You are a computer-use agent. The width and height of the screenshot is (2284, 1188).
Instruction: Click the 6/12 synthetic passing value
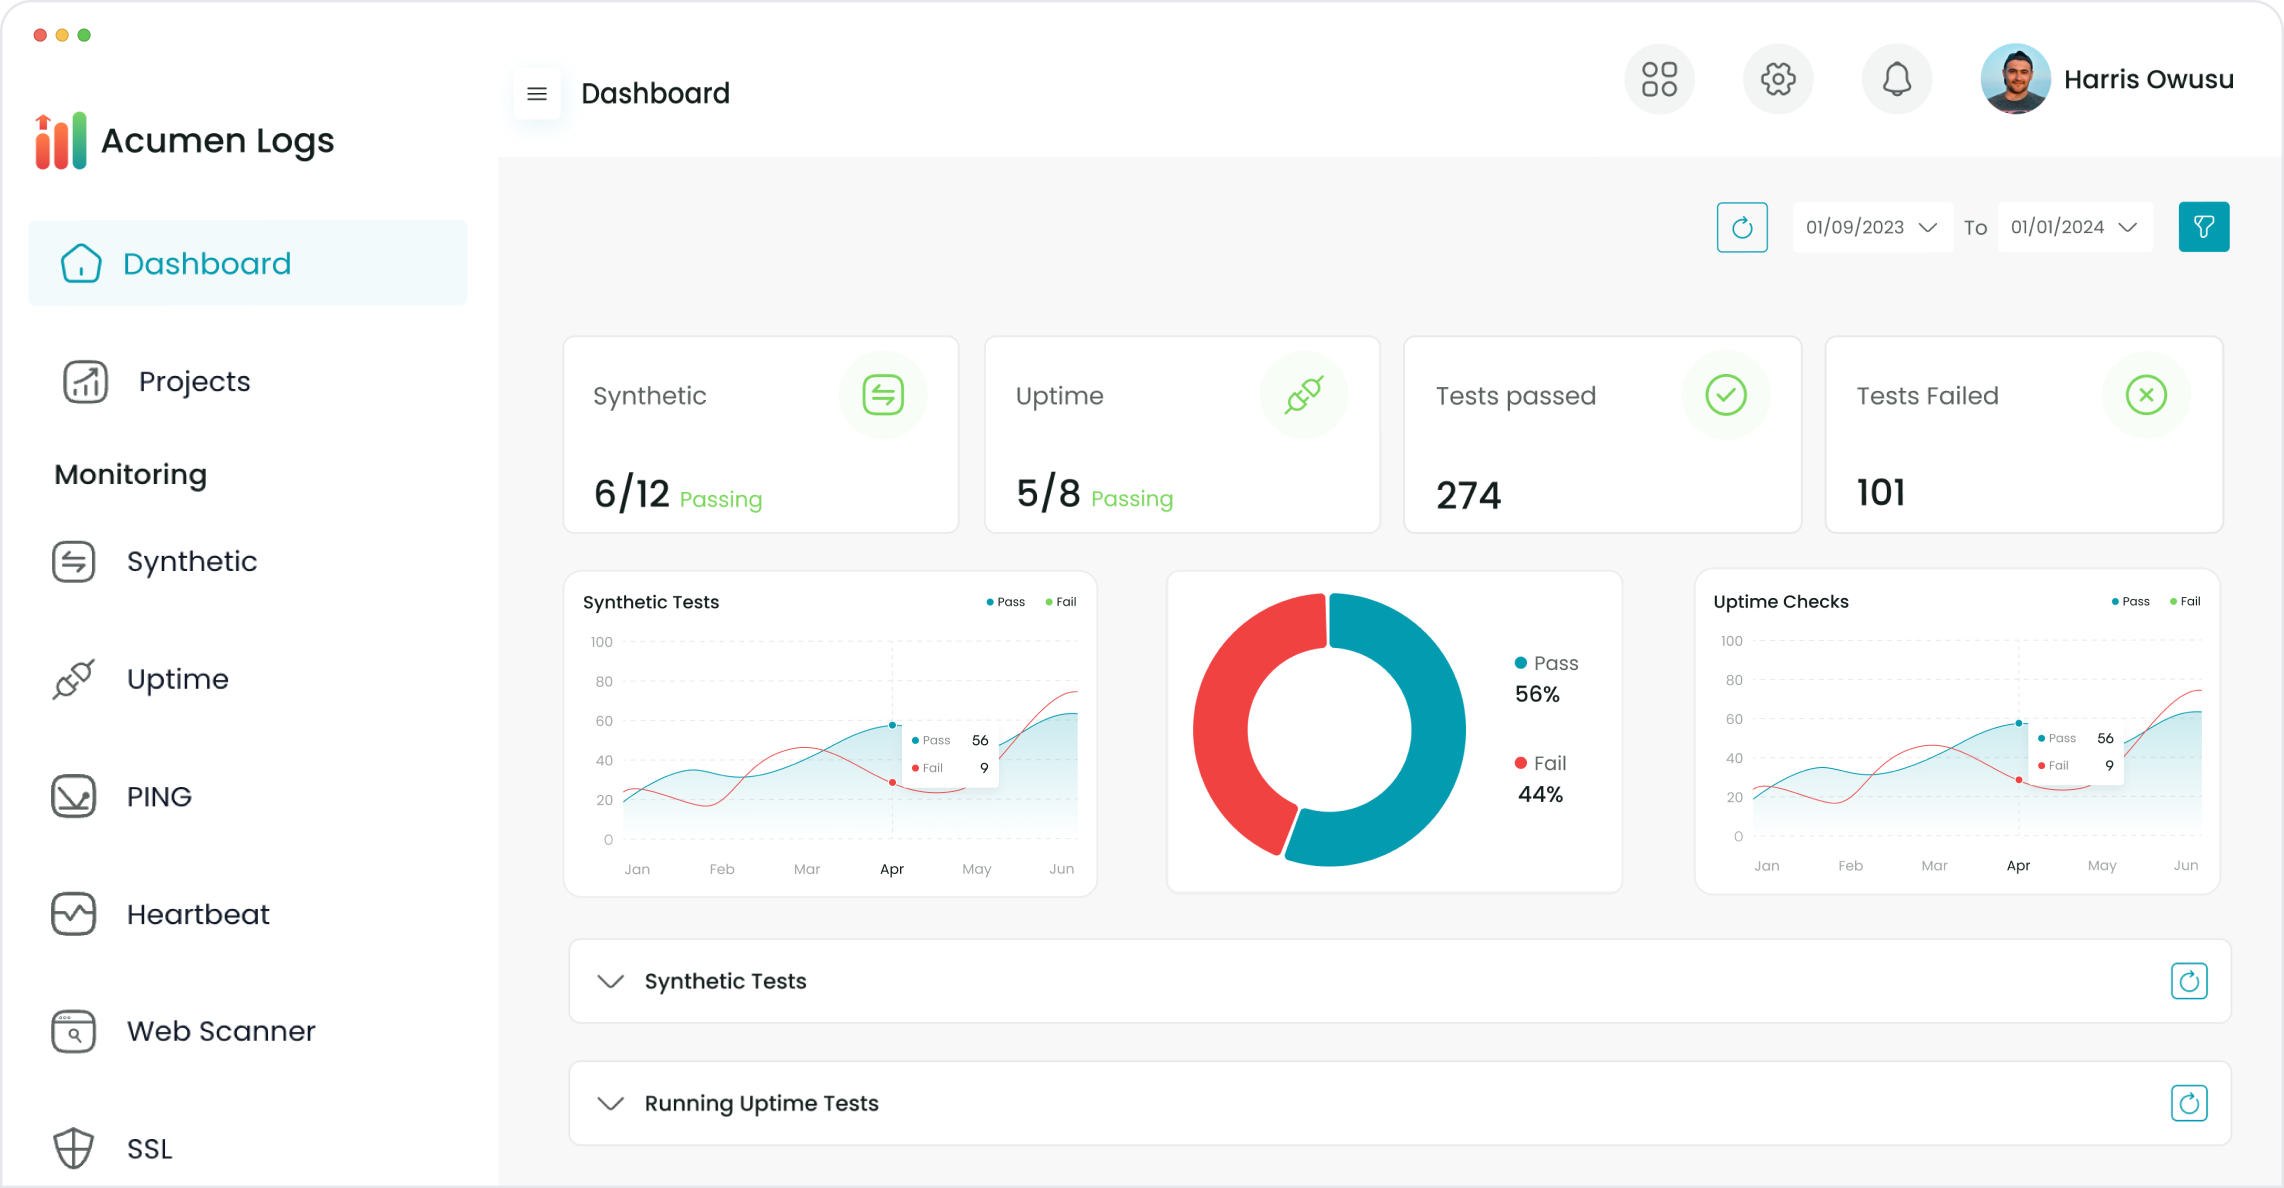tap(631, 494)
